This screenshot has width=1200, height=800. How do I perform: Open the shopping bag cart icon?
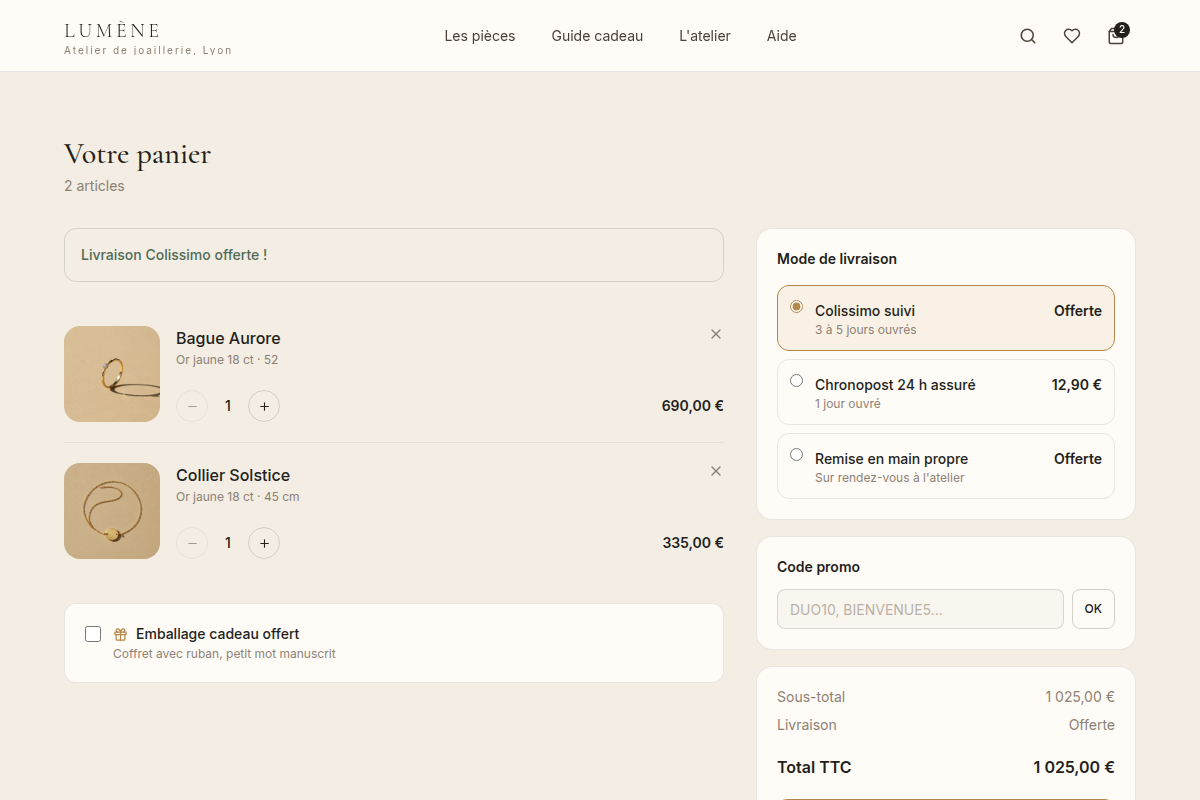point(1116,36)
